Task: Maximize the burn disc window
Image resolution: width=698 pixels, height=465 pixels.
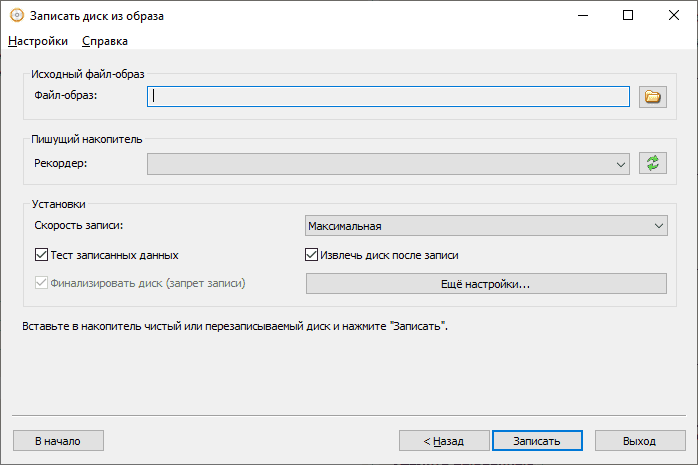Action: (628, 16)
